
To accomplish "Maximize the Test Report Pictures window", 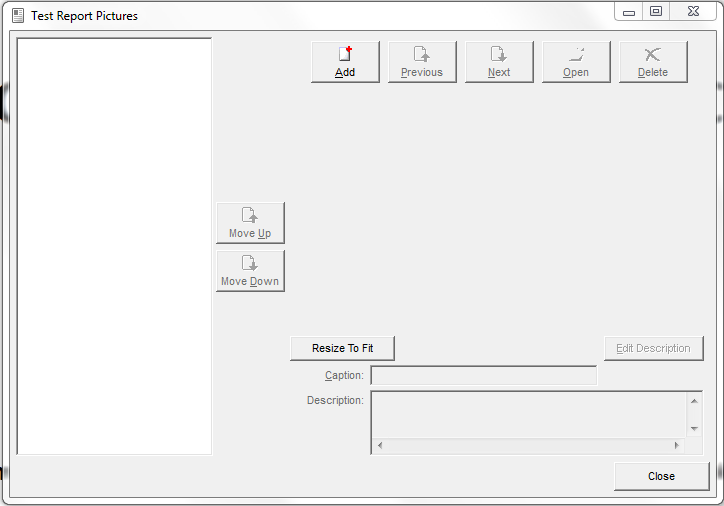I will pos(656,12).
